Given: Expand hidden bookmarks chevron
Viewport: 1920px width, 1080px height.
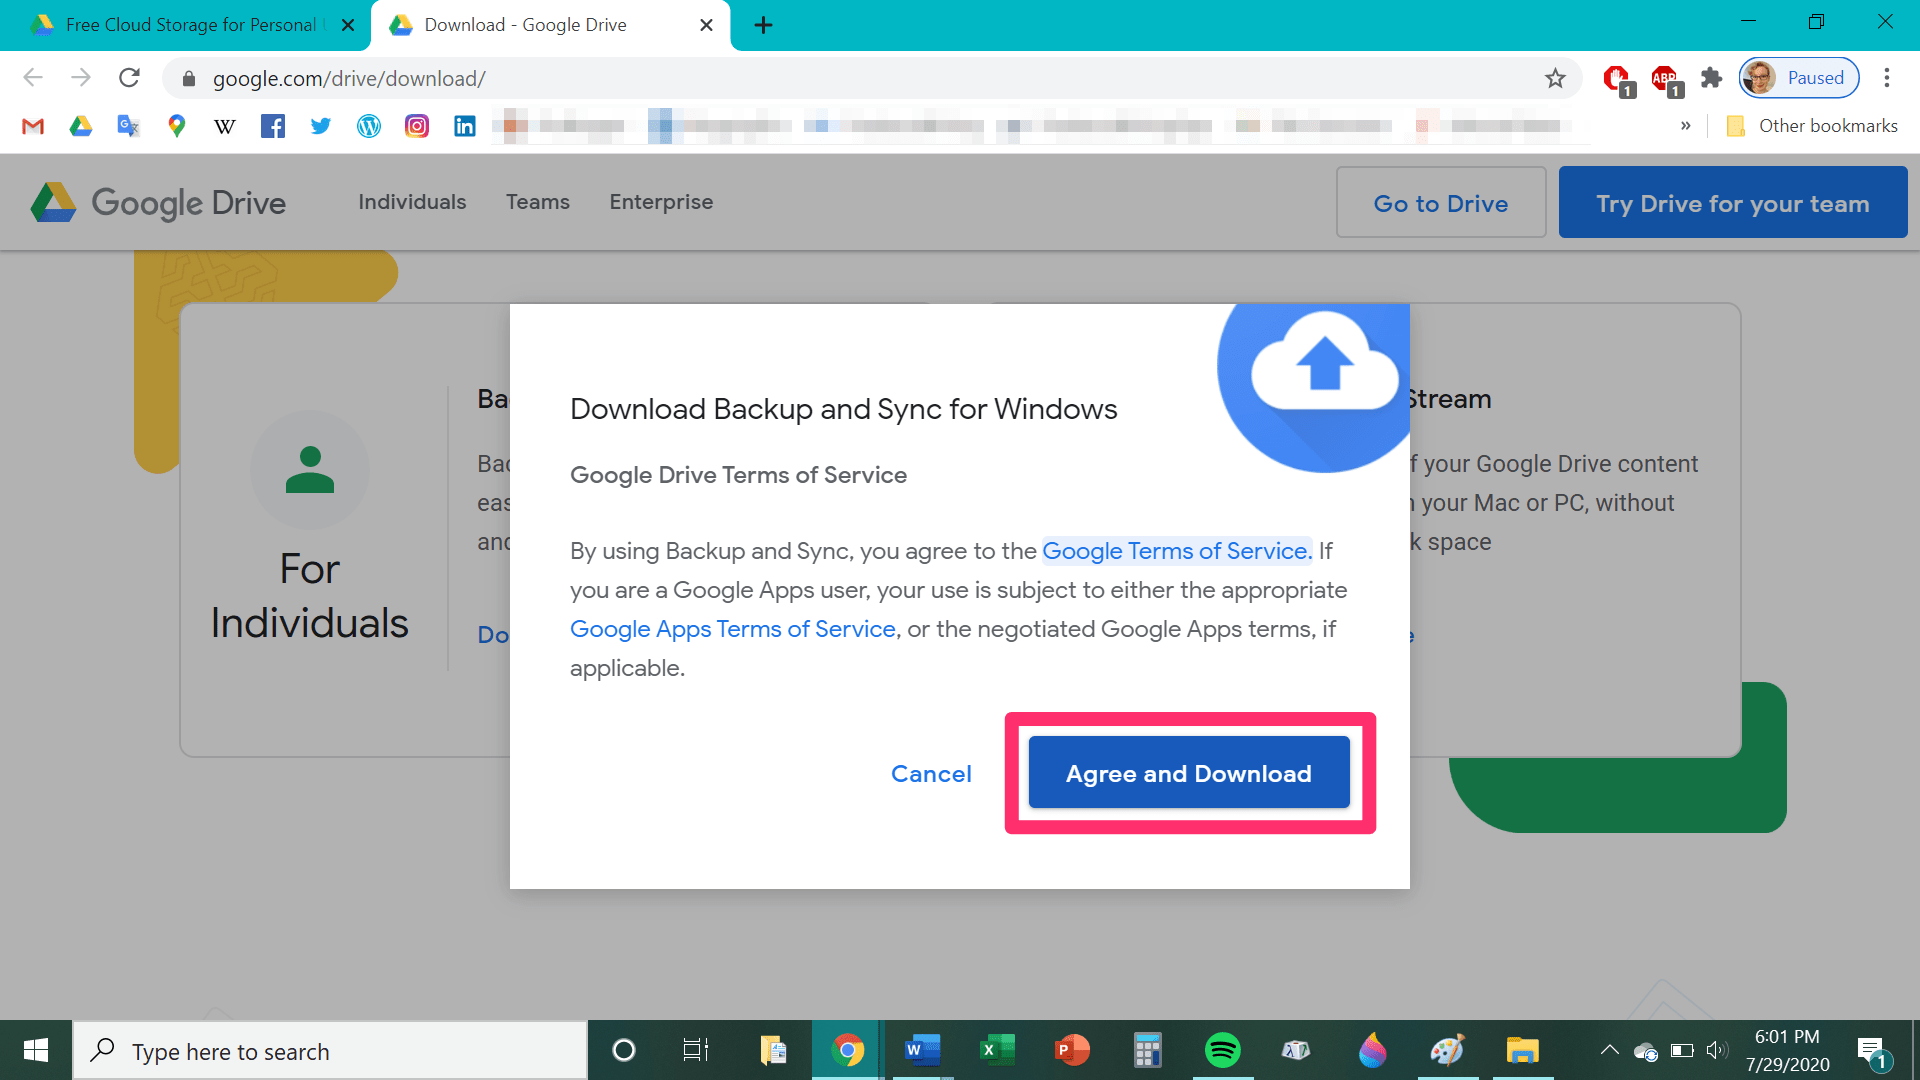Looking at the screenshot, I should (x=1686, y=126).
